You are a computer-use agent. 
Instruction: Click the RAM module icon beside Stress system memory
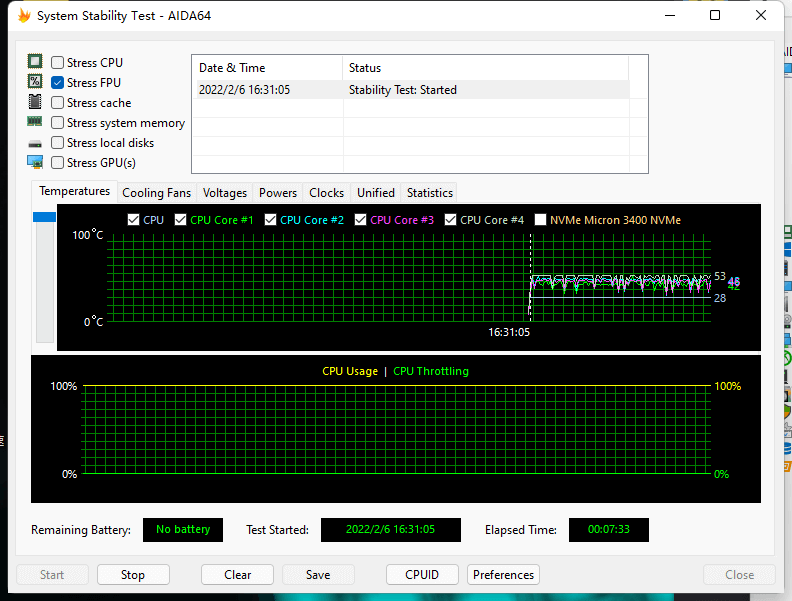click(35, 121)
